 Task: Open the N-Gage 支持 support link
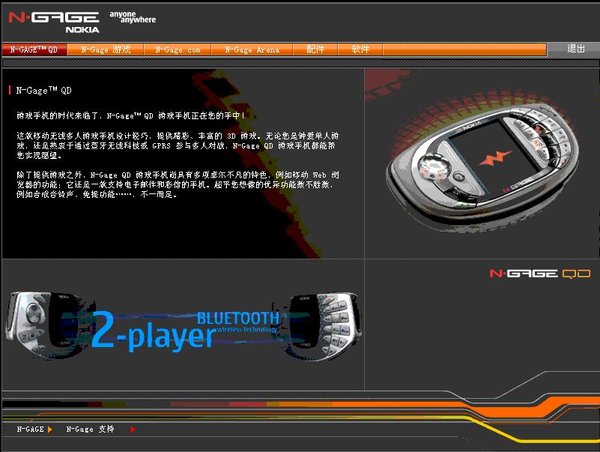click(x=91, y=429)
